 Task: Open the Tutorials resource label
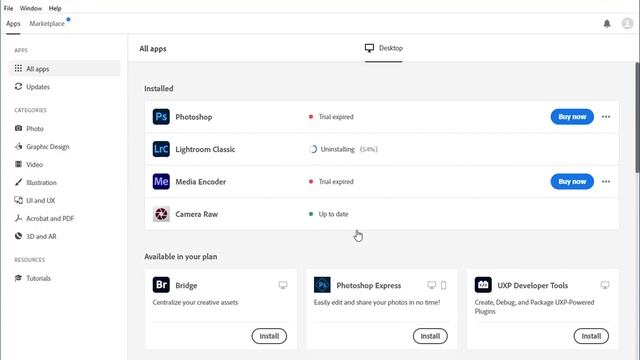point(38,278)
